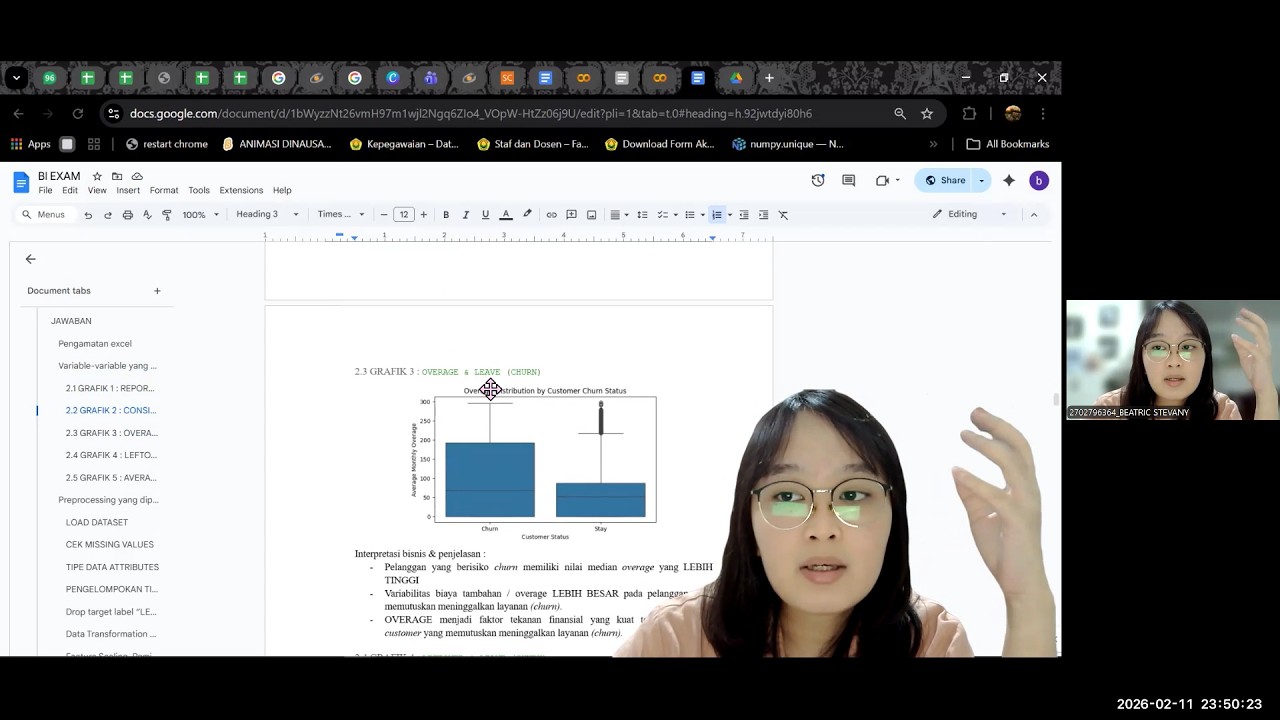Increase font size with plus button
Viewport: 1280px width, 720px height.
coord(423,215)
